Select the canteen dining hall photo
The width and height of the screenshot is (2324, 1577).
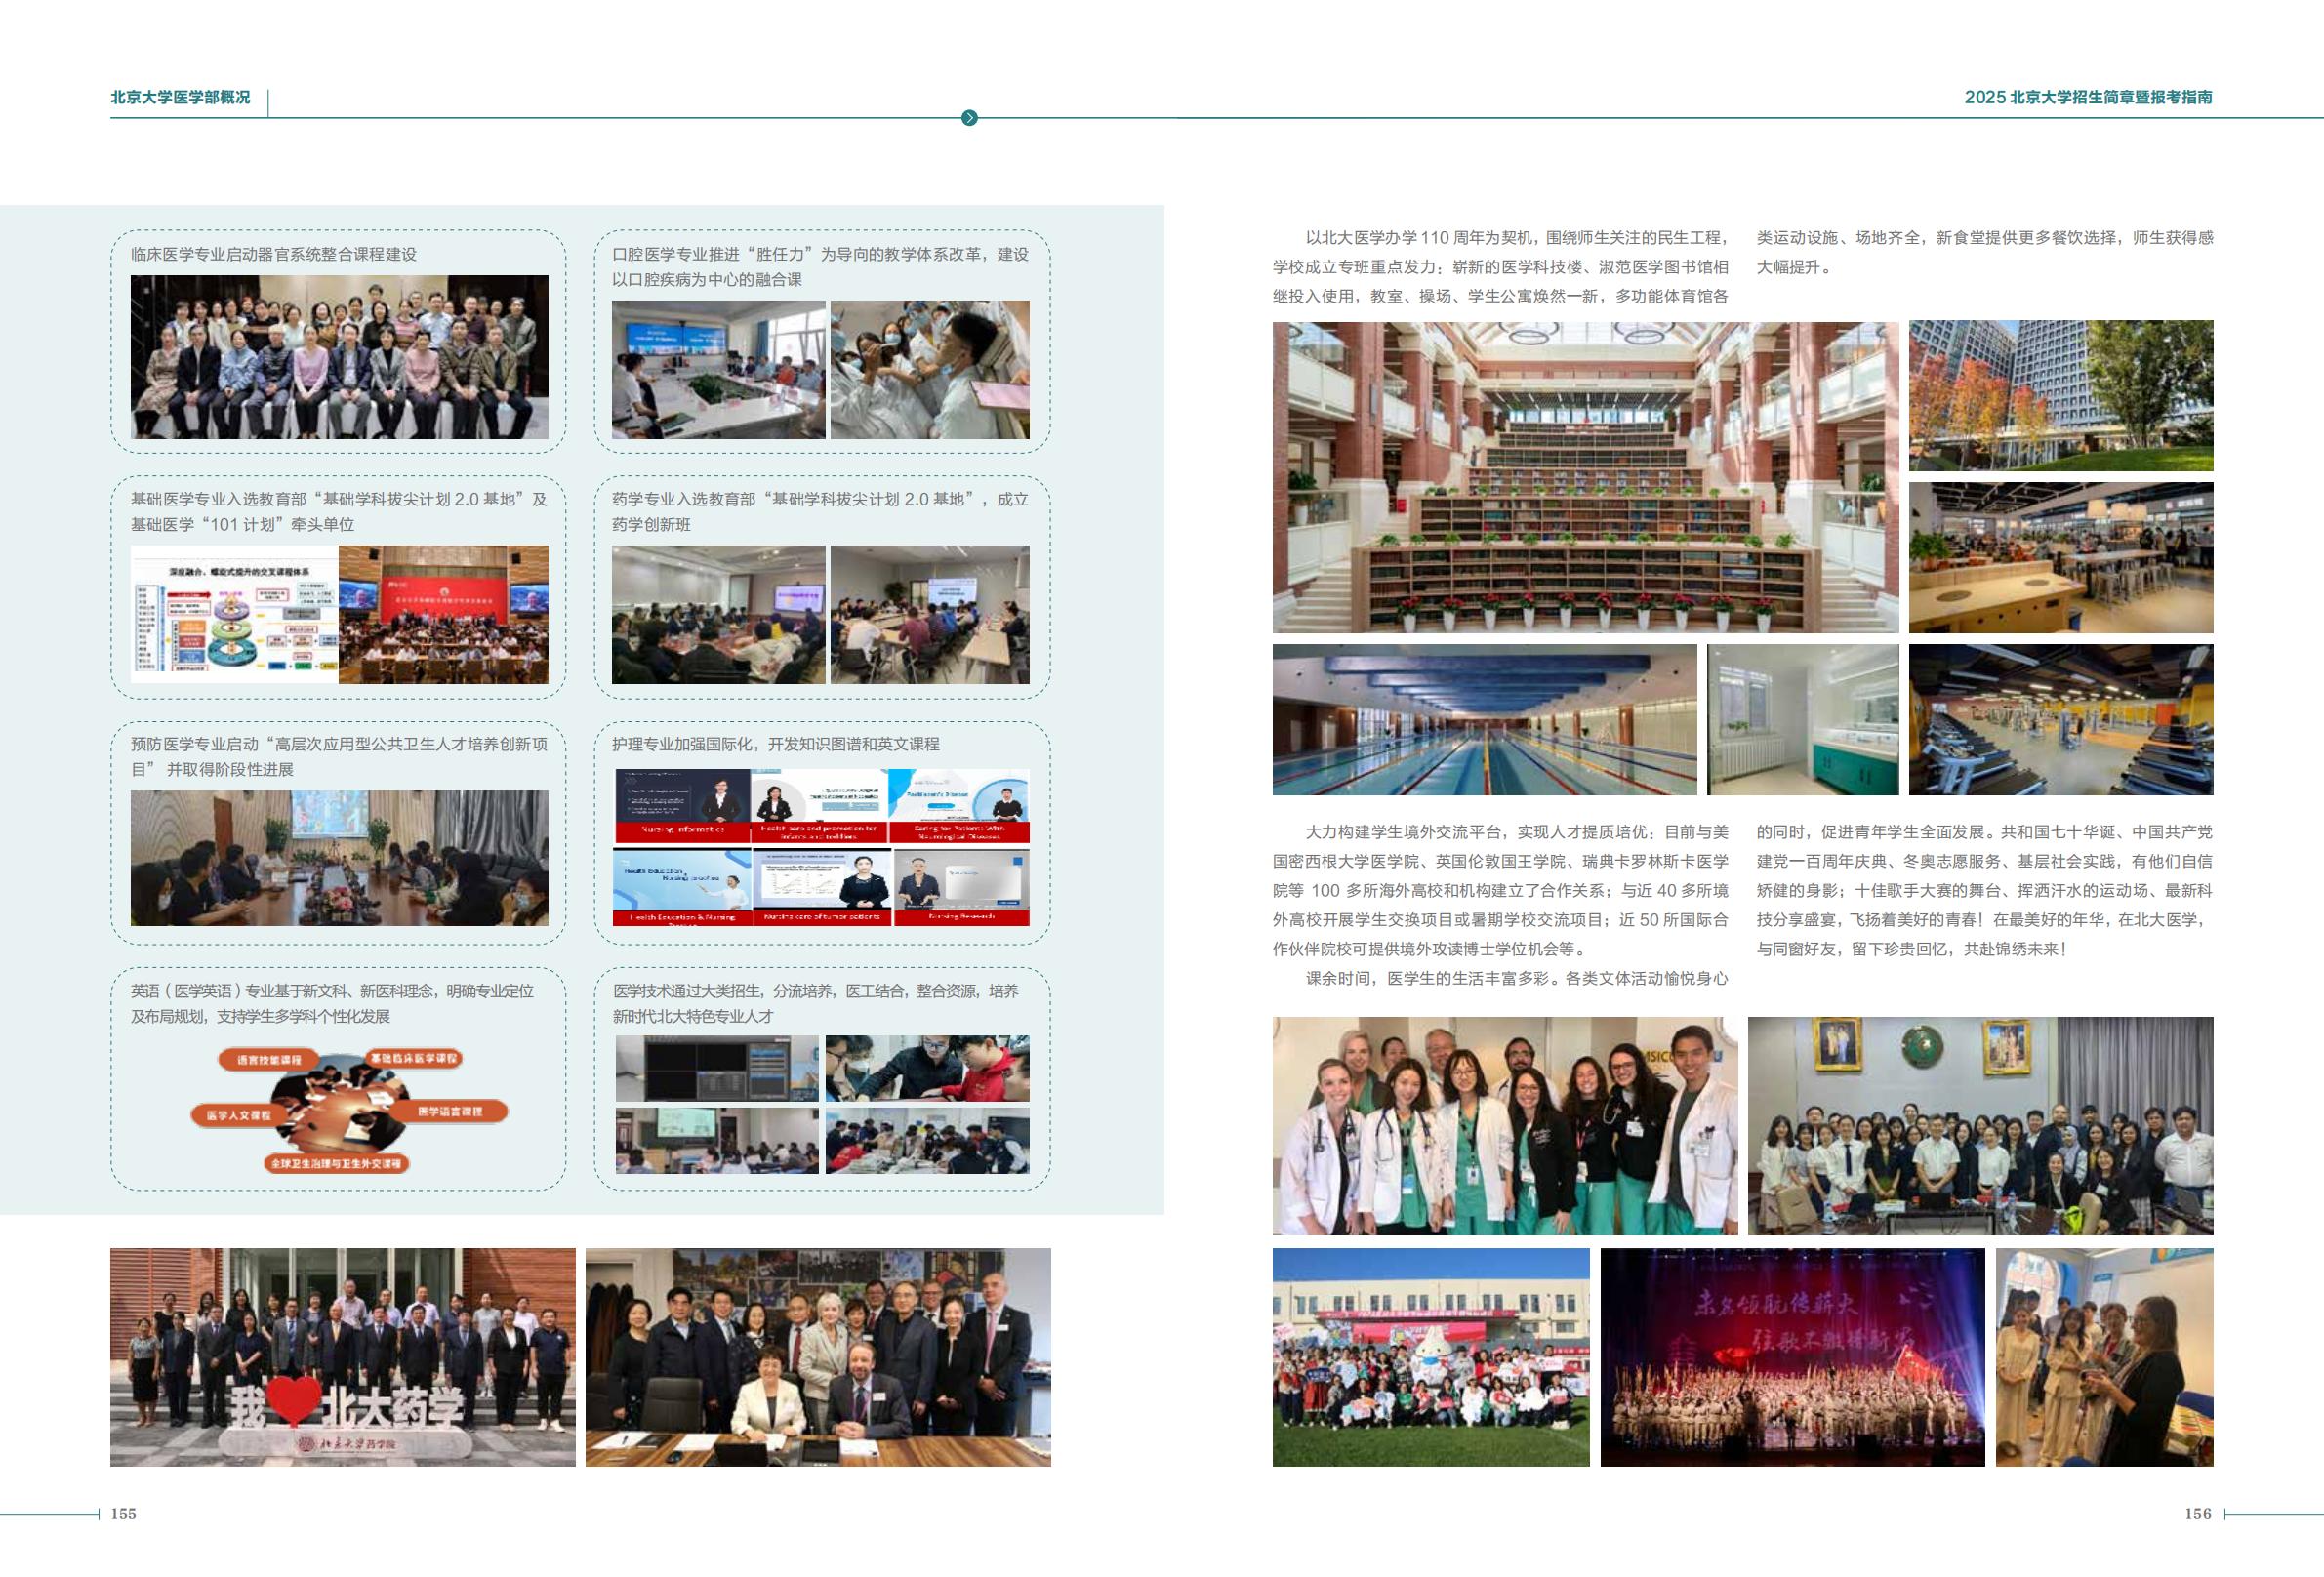(x=2060, y=557)
